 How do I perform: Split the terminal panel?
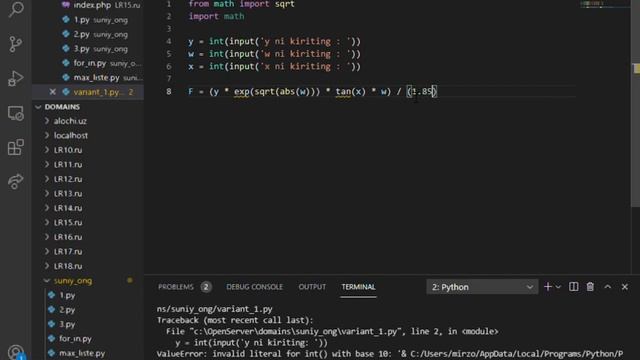[x=573, y=287]
